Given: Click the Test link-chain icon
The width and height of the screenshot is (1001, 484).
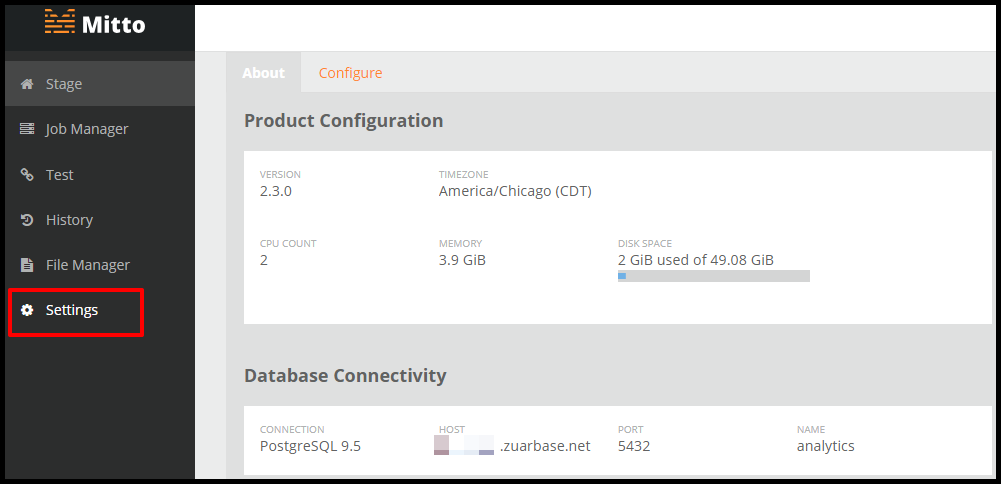Looking at the screenshot, I should point(27,174).
